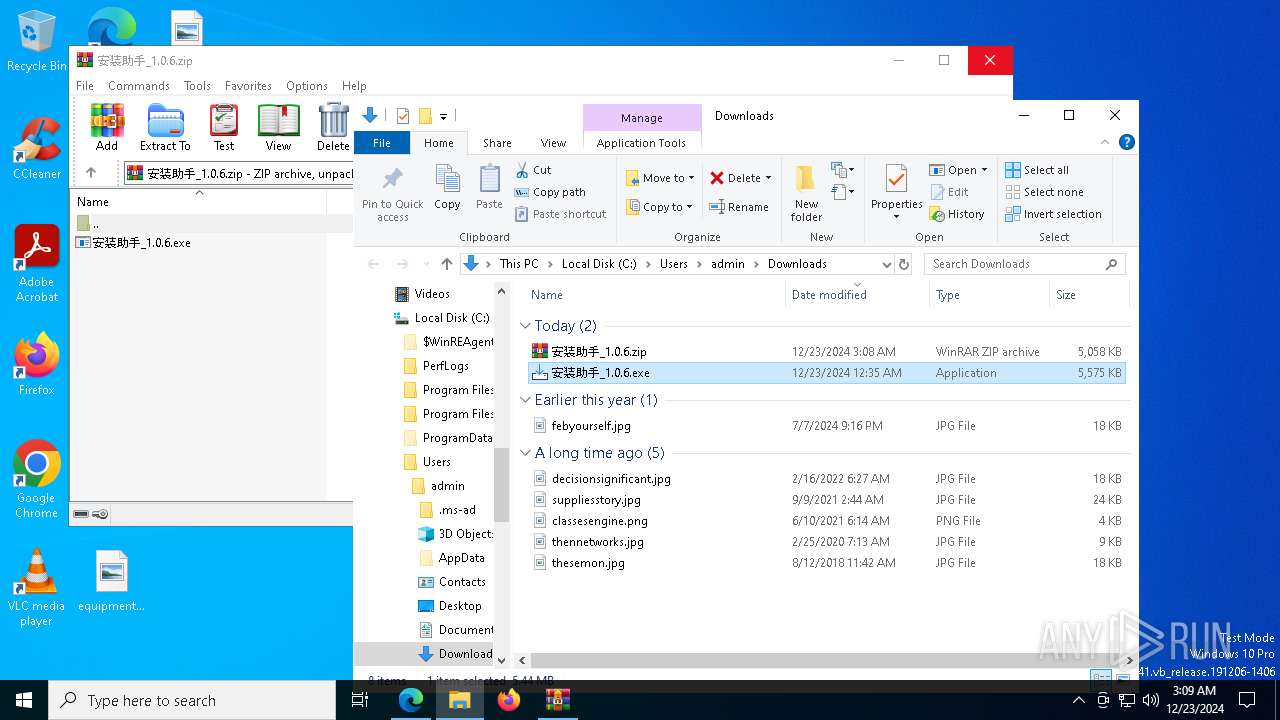The height and width of the screenshot is (720, 1280).
Task: Open Task View on taskbar
Action: (360, 700)
